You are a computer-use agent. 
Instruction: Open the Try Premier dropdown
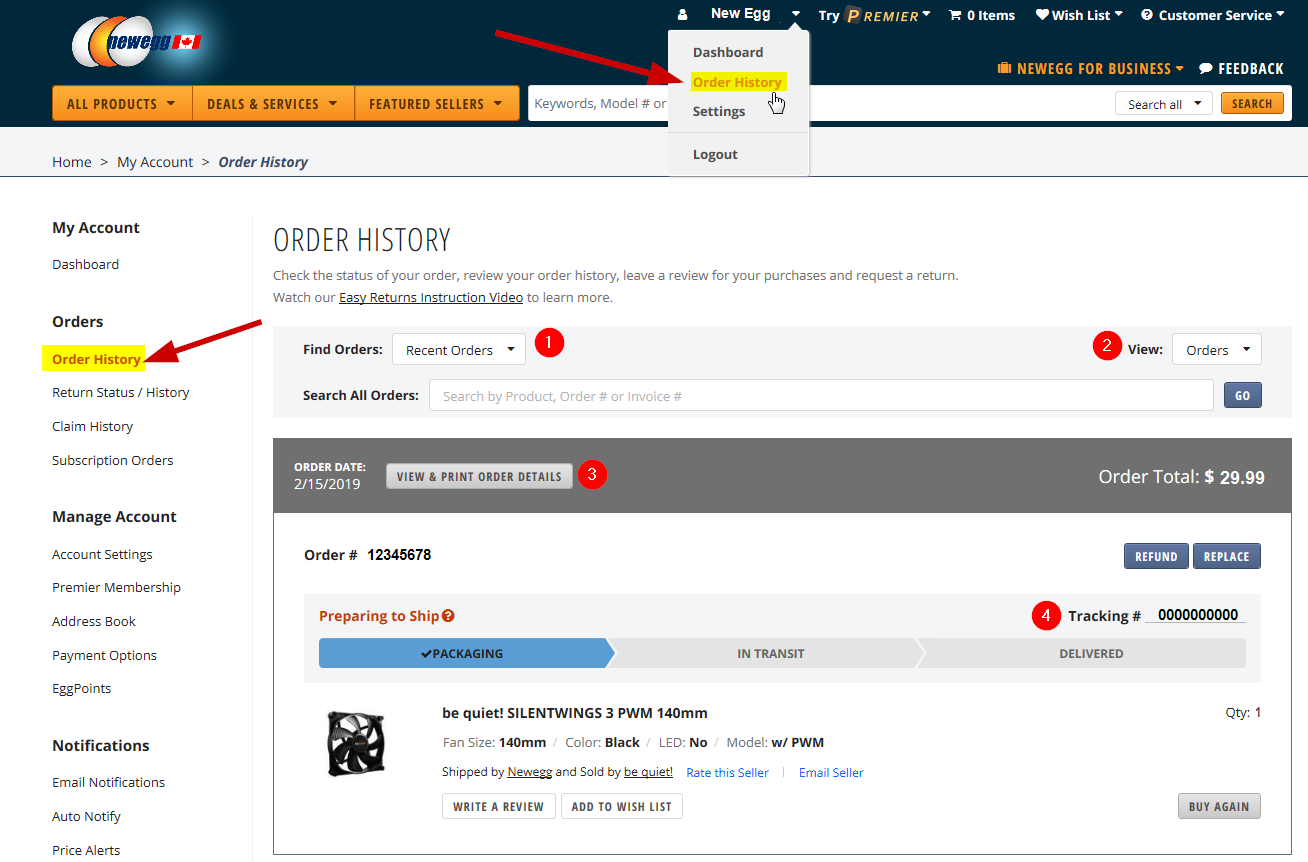(874, 15)
